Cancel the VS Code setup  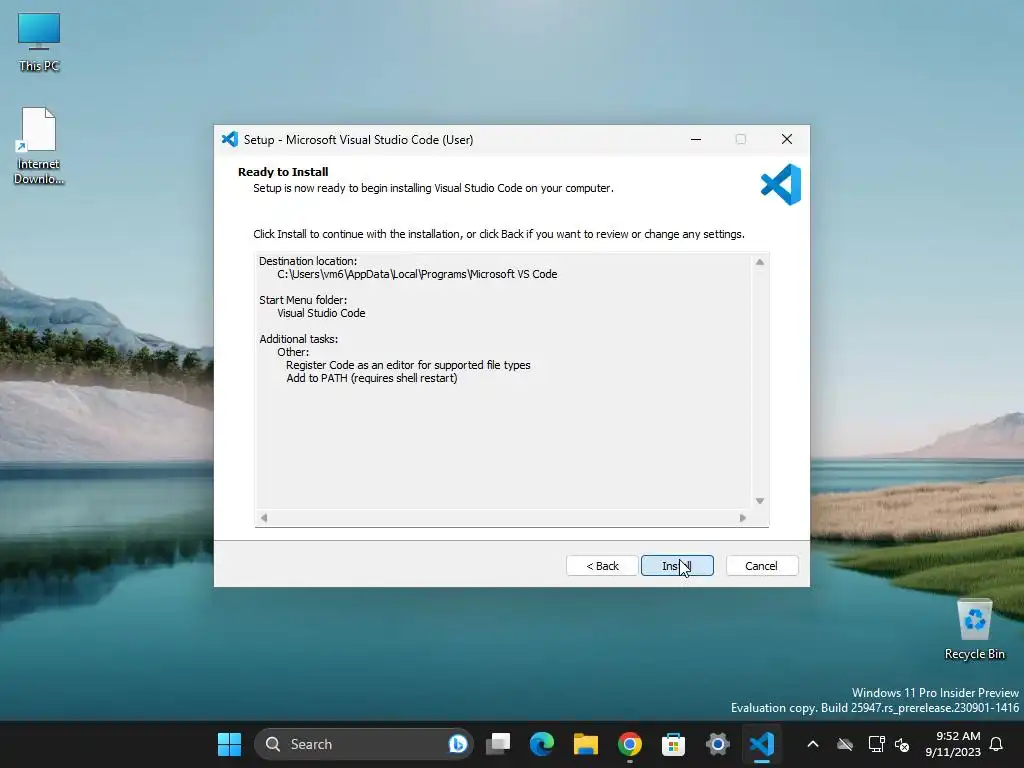[761, 566]
